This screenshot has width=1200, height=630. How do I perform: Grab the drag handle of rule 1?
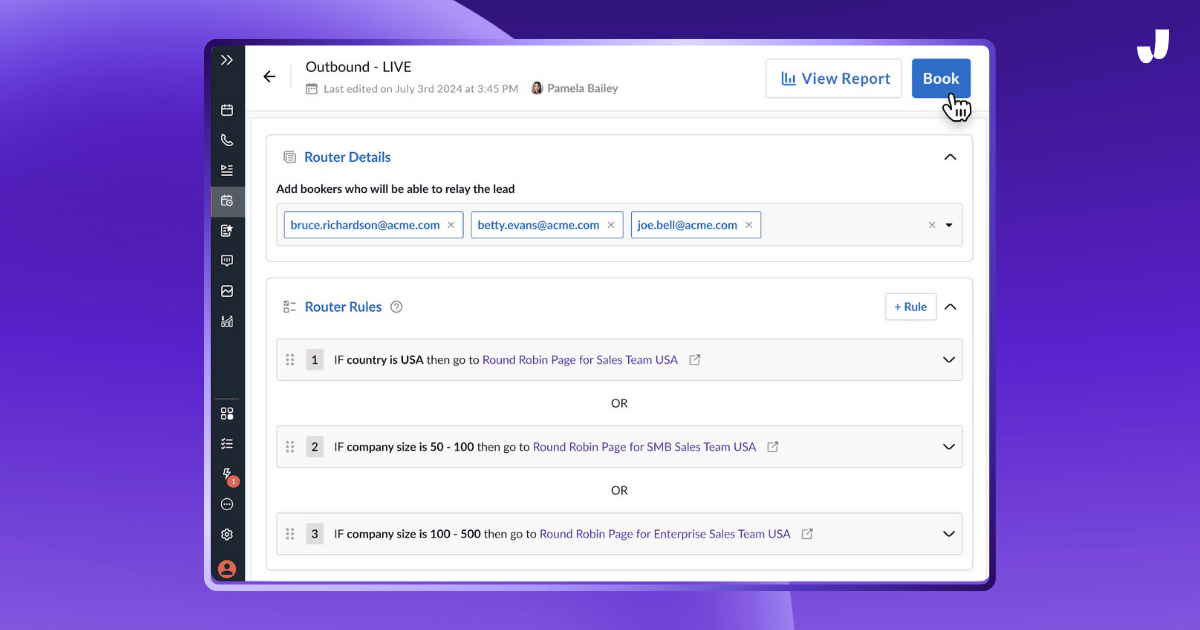tap(290, 360)
